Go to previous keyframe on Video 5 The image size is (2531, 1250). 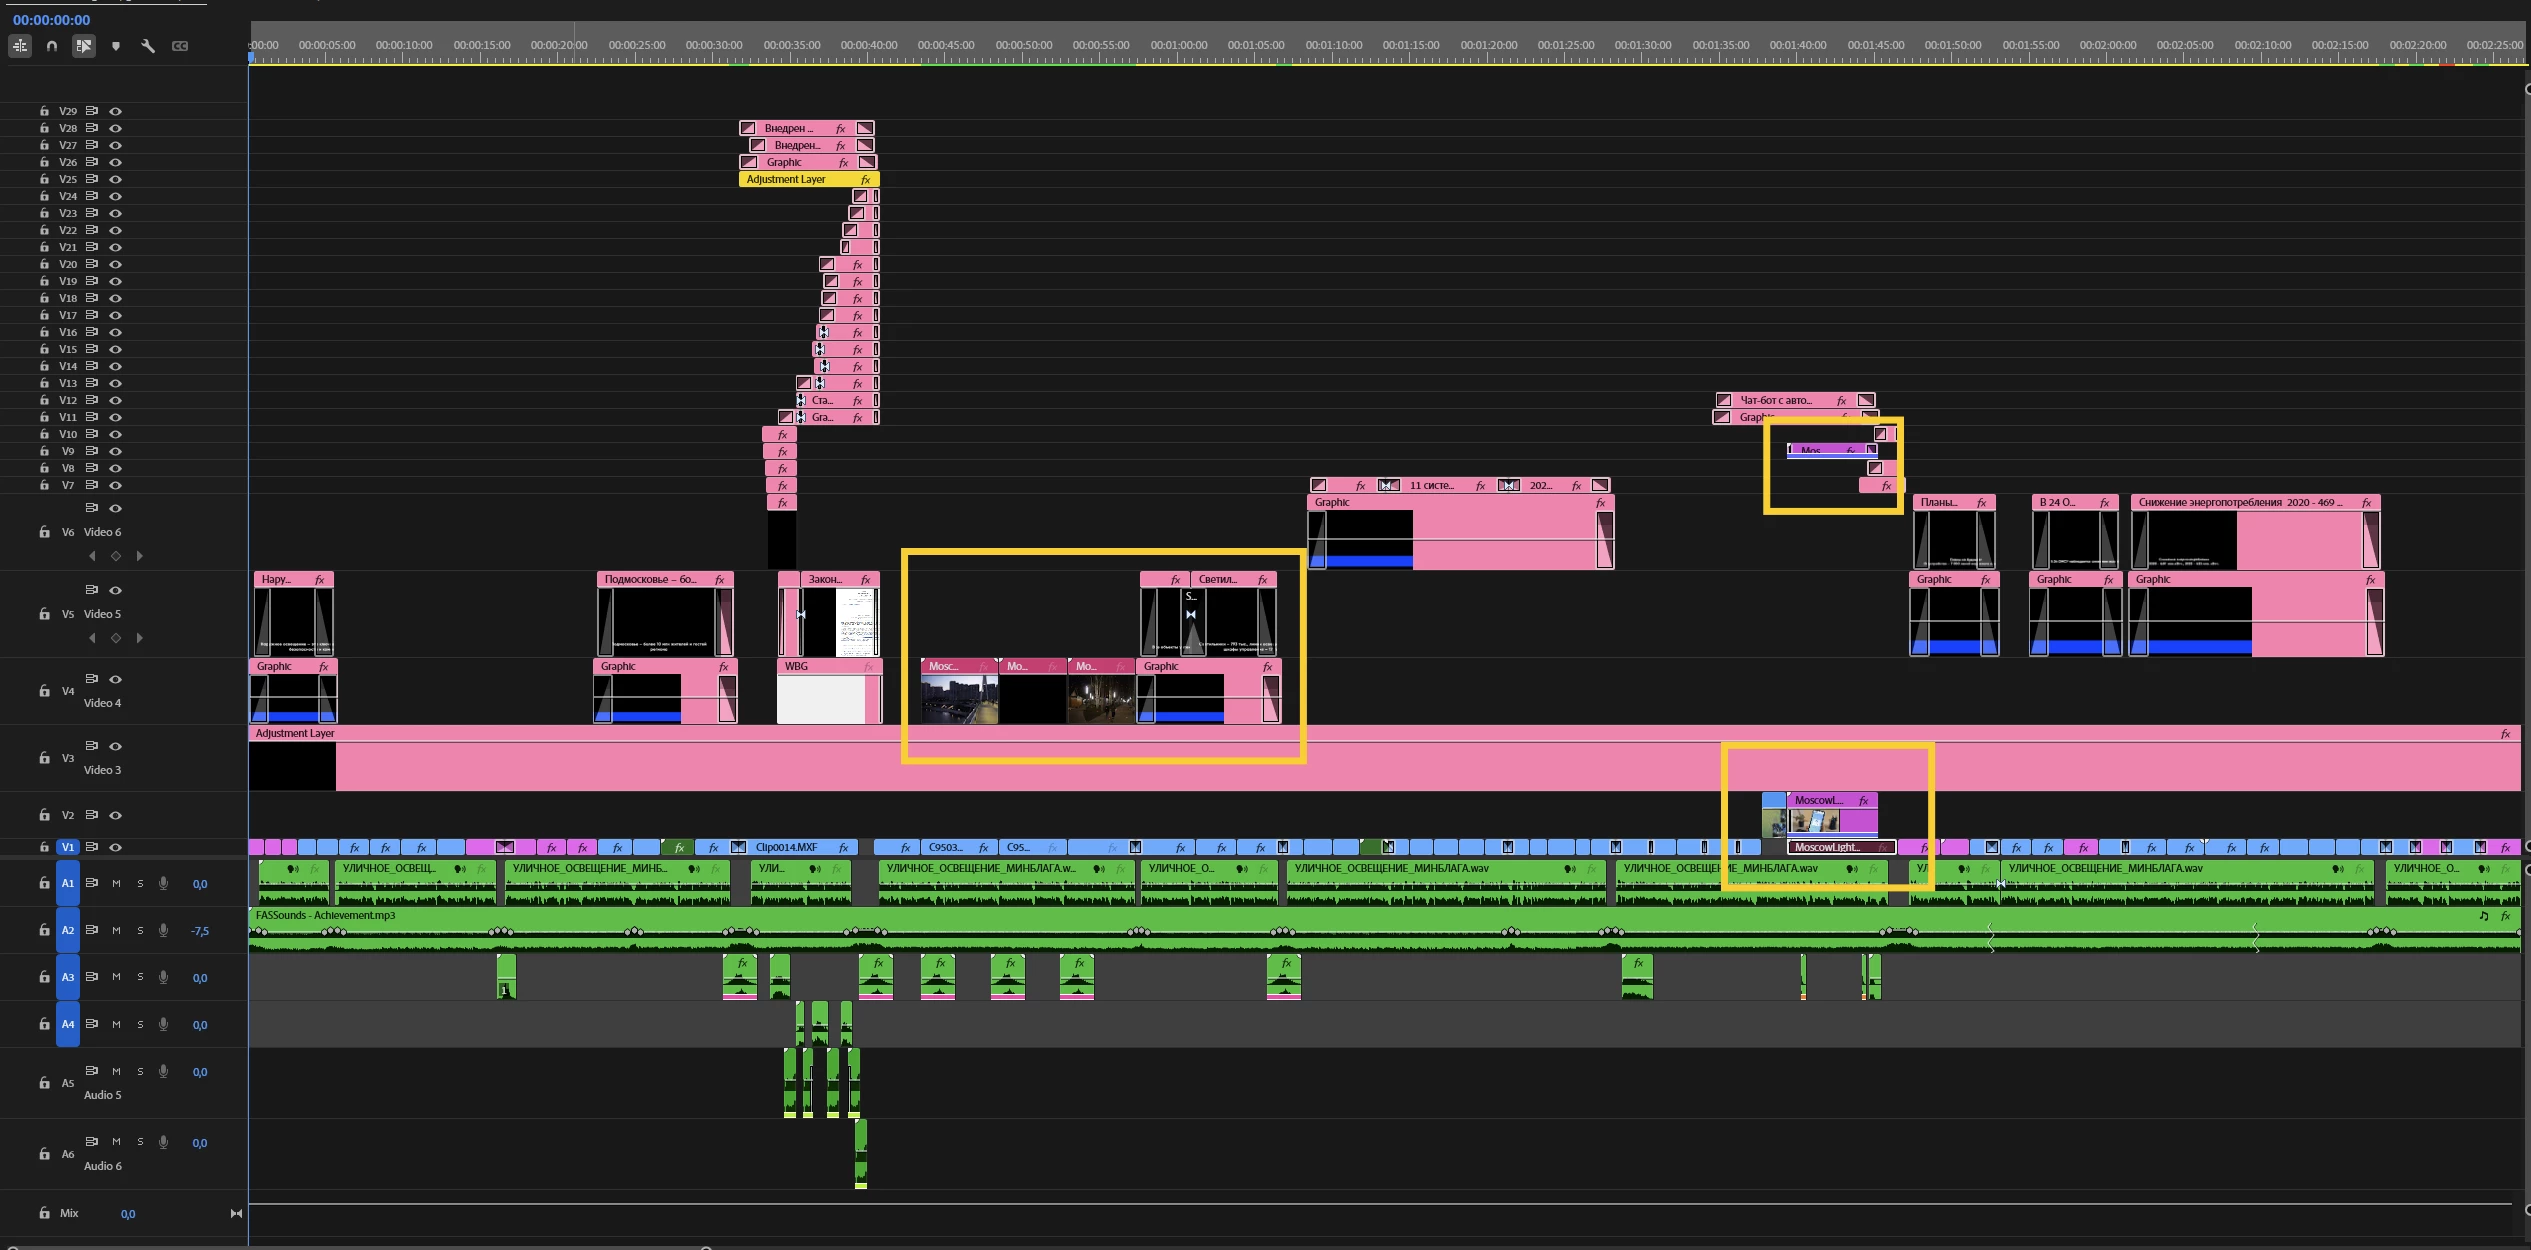pyautogui.click(x=92, y=638)
